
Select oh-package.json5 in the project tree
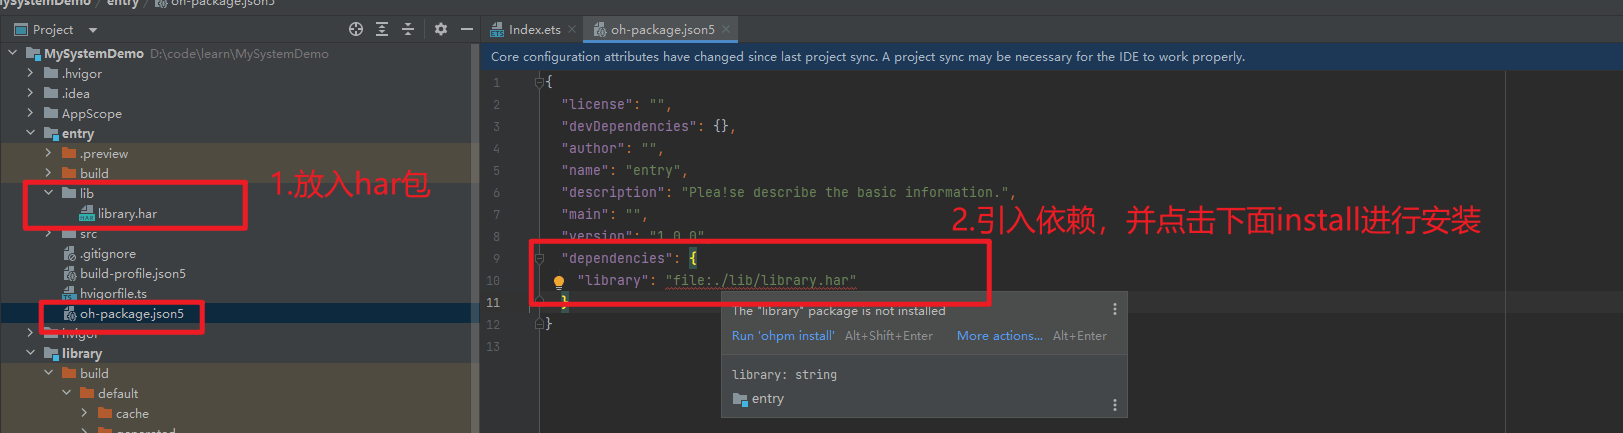pyautogui.click(x=132, y=314)
